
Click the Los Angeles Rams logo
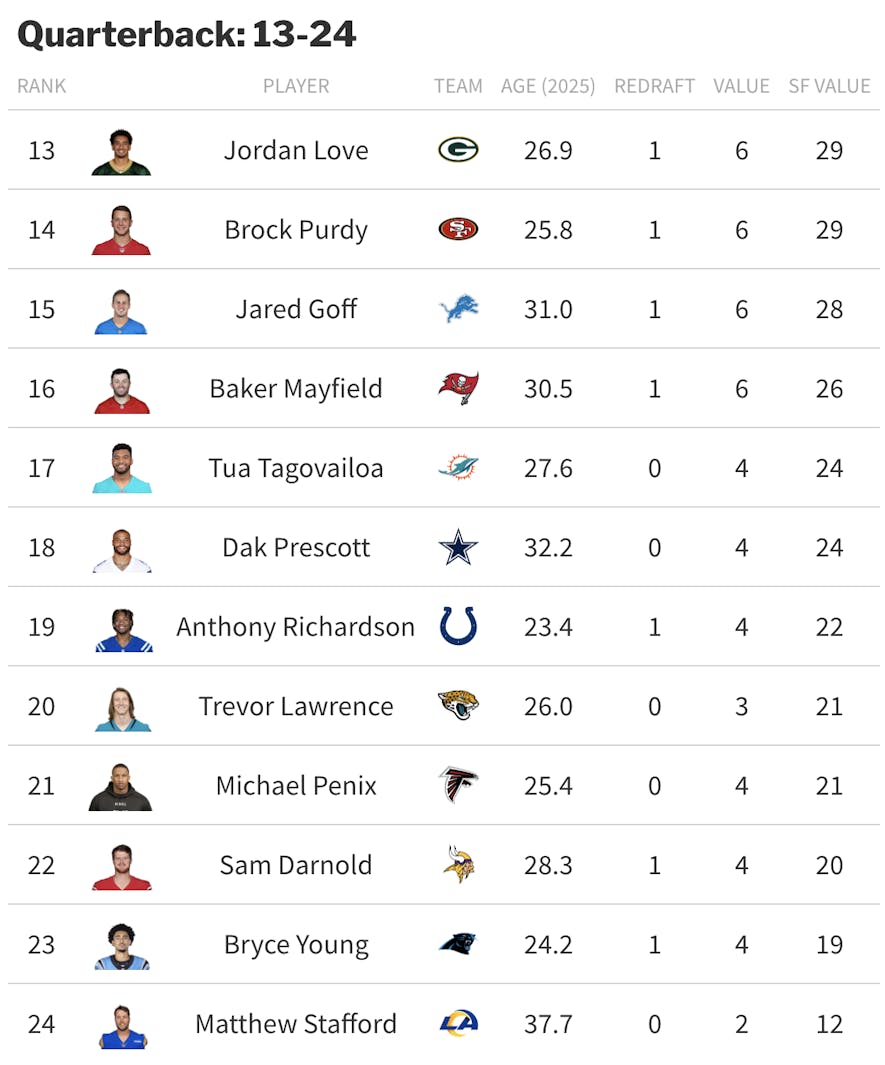(x=458, y=1023)
